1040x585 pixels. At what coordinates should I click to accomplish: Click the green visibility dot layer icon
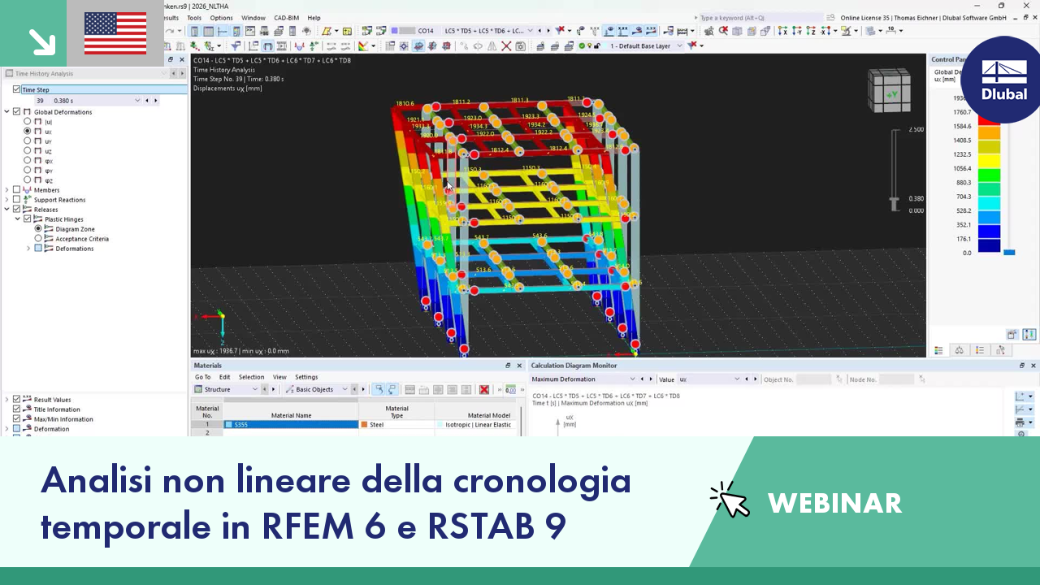[582, 46]
